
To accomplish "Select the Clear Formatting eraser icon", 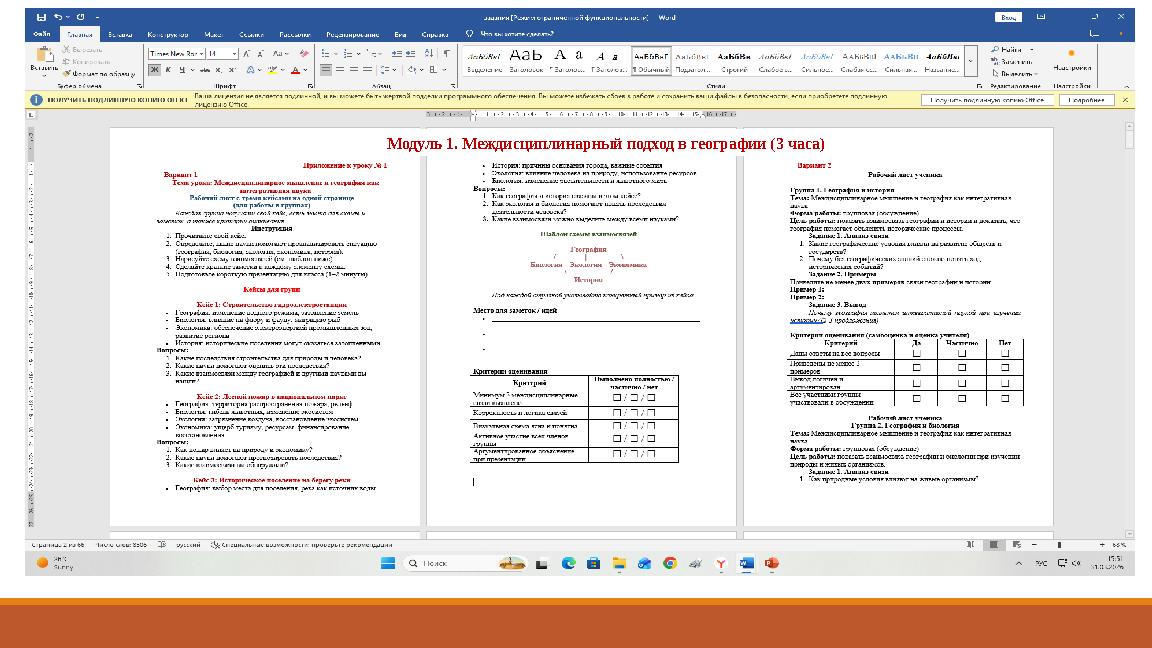I will click(x=304, y=53).
